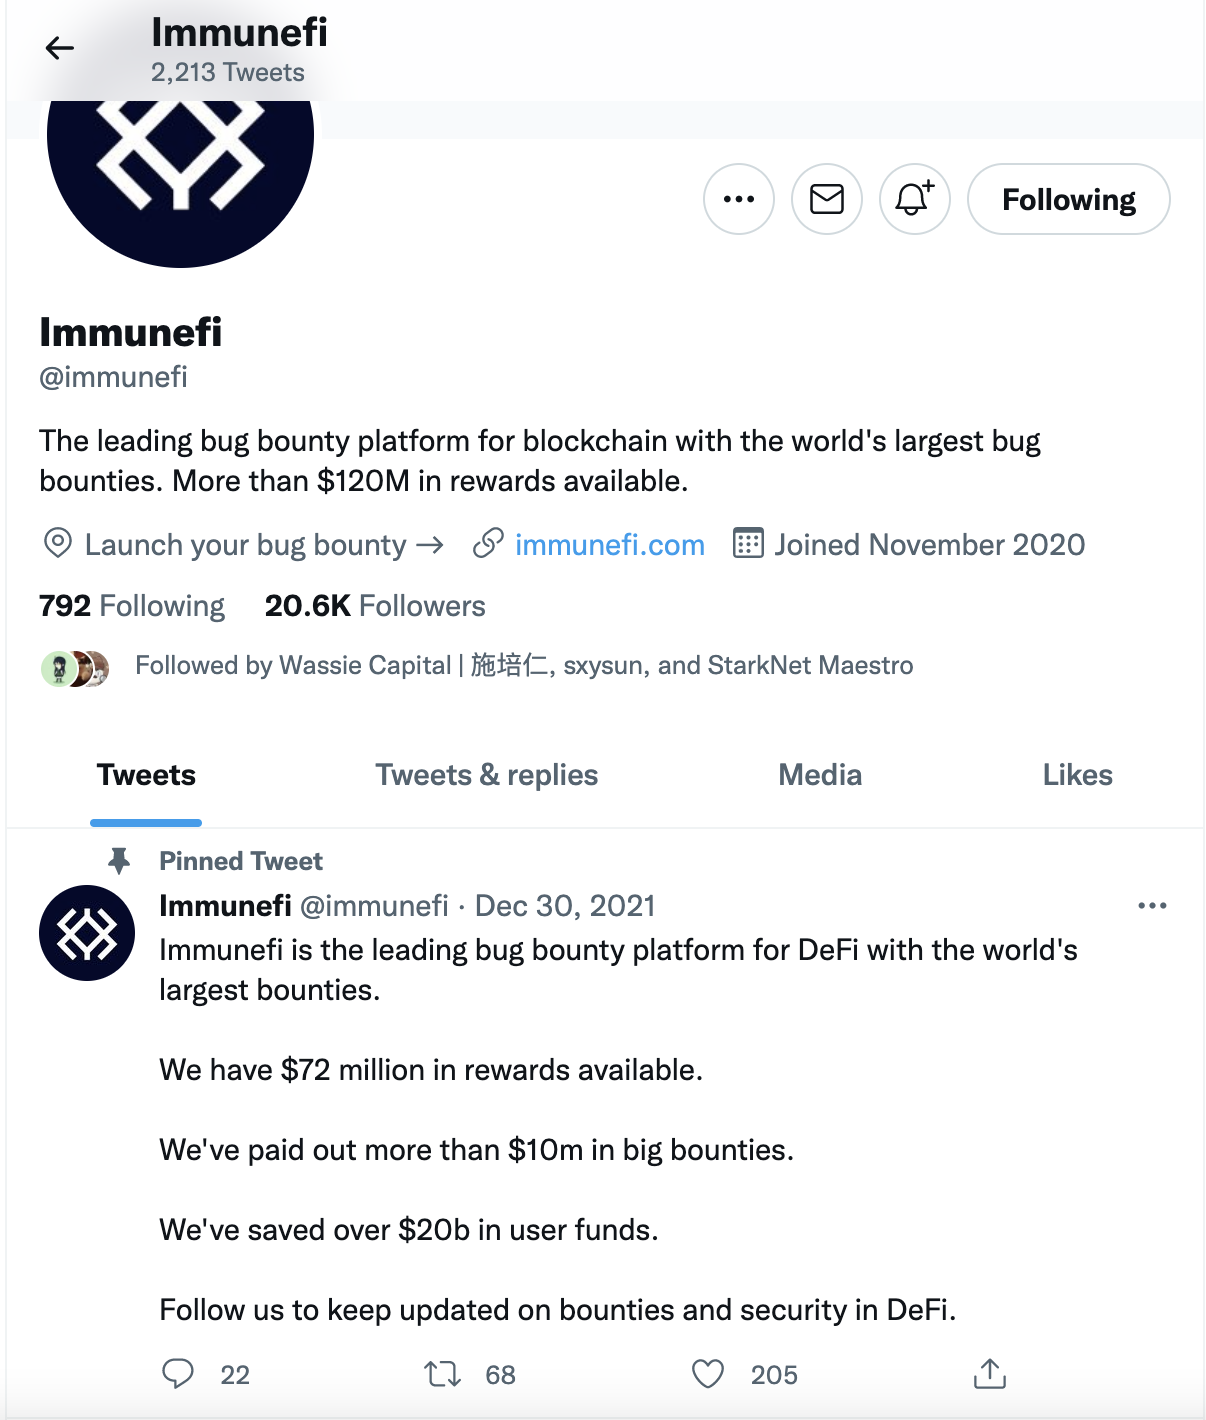Open the immunefi.com website link

point(609,545)
